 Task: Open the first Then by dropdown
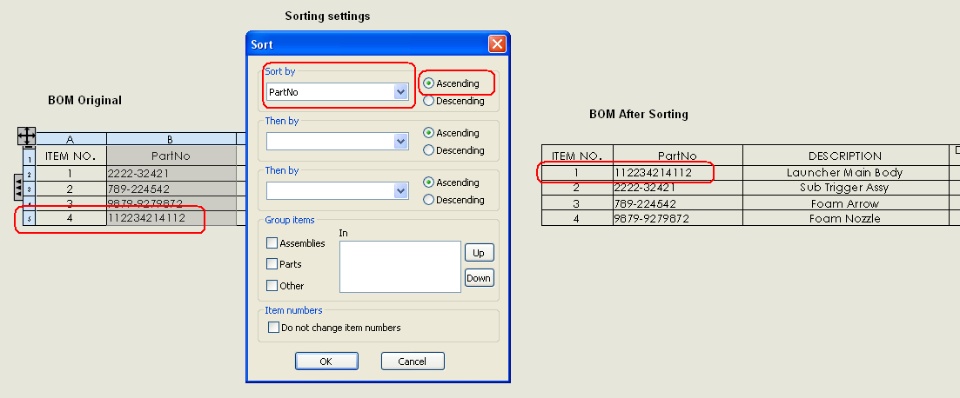pos(401,141)
